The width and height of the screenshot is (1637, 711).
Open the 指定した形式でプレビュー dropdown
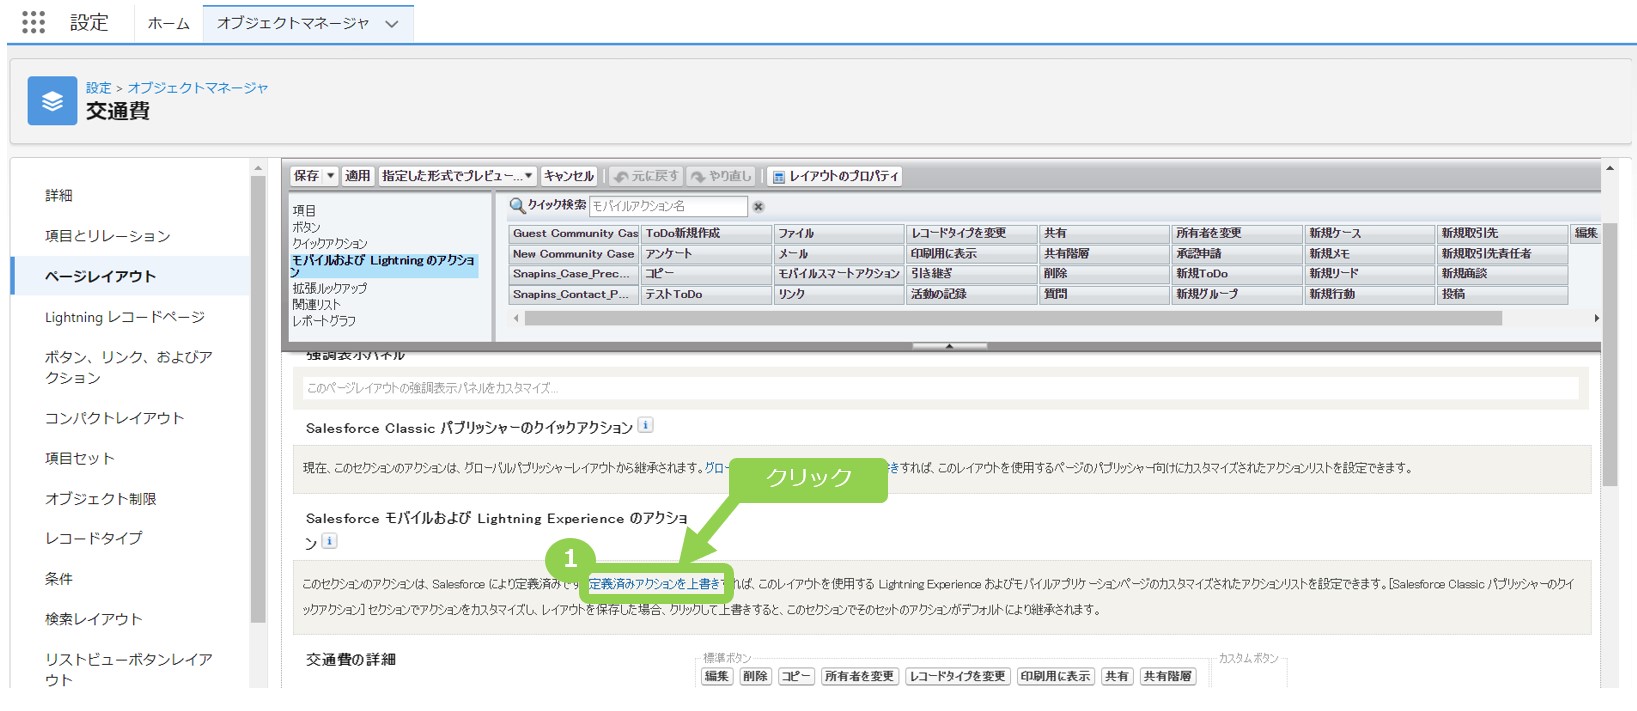pos(457,176)
